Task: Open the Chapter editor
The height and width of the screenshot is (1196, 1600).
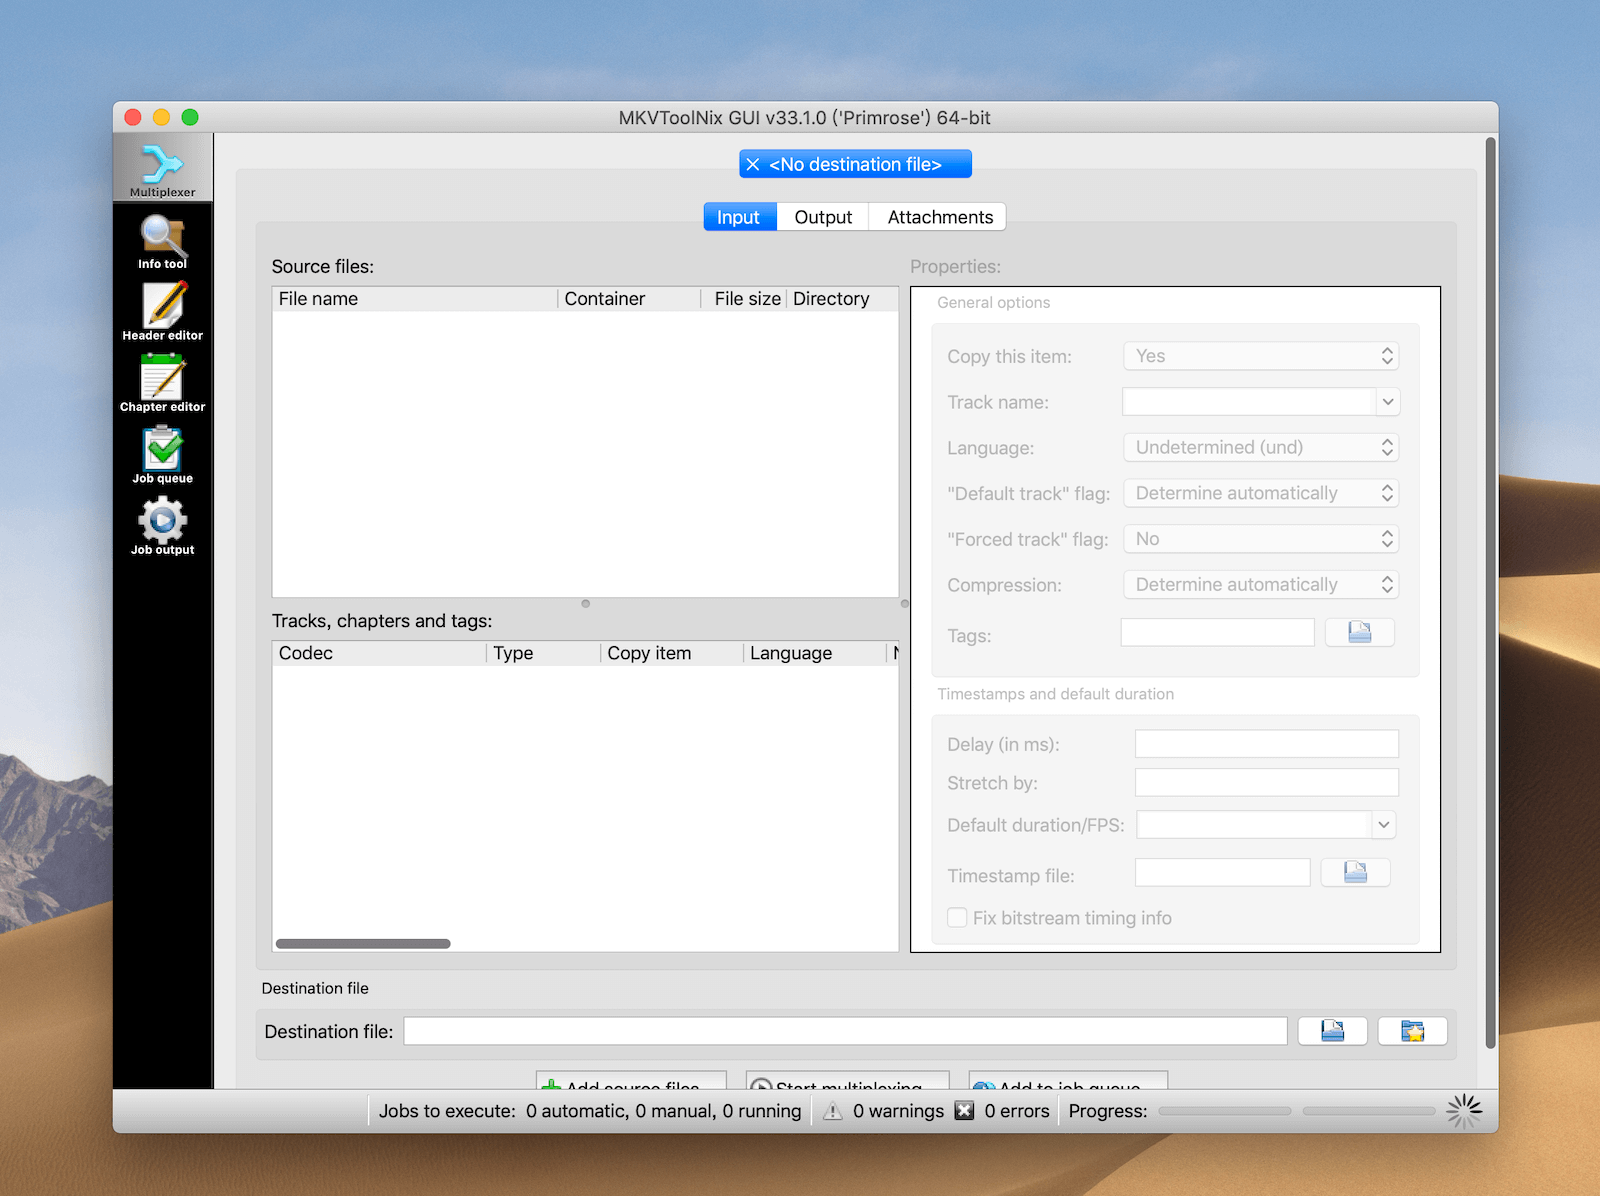Action: coord(162,383)
